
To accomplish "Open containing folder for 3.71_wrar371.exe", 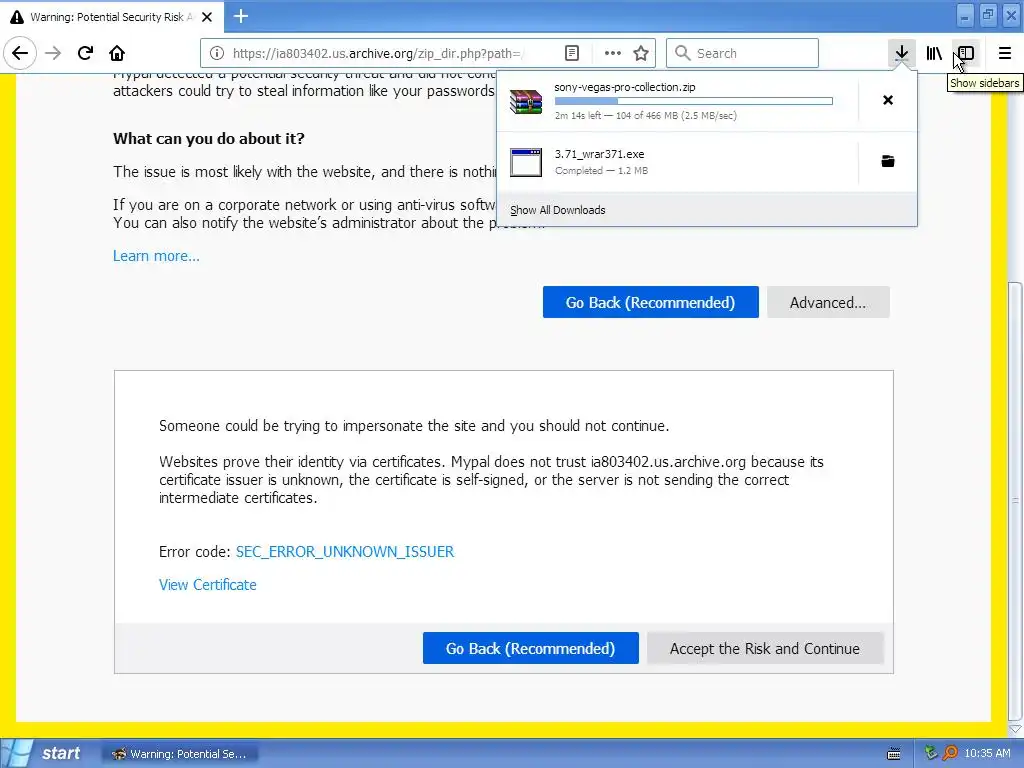I will click(888, 161).
